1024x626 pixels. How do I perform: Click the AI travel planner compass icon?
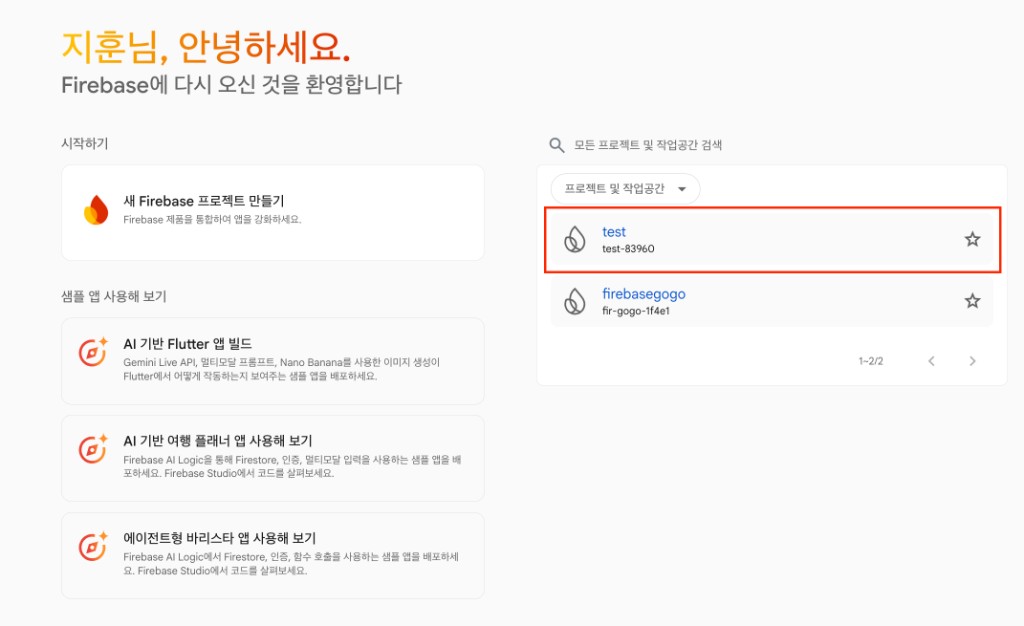93,449
